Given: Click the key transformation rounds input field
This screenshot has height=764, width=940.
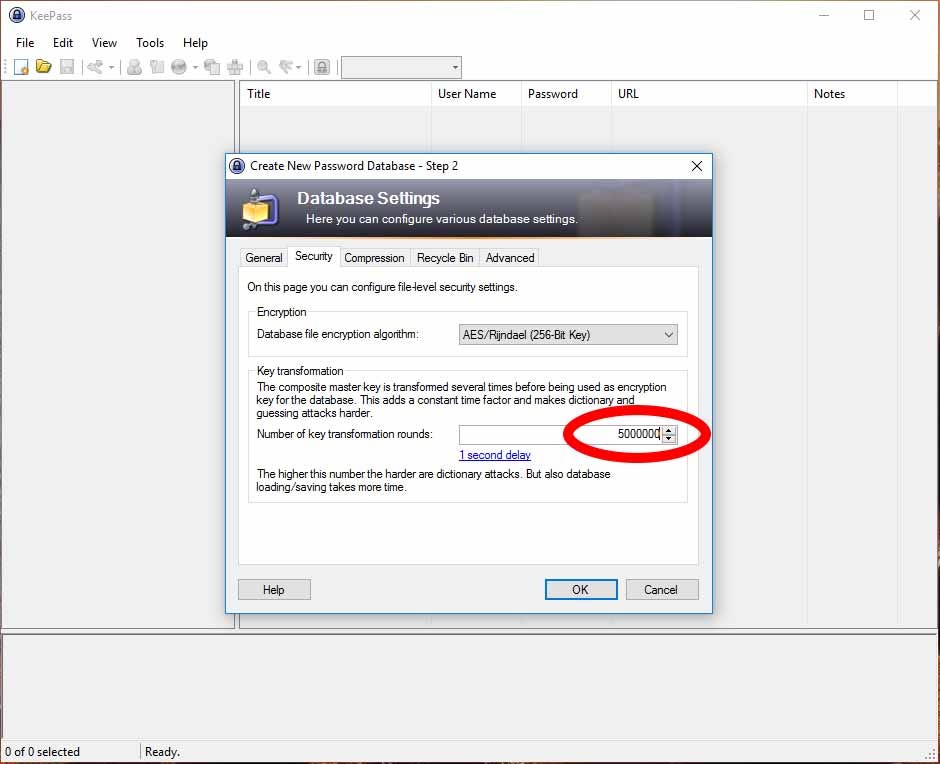Looking at the screenshot, I should coord(561,434).
